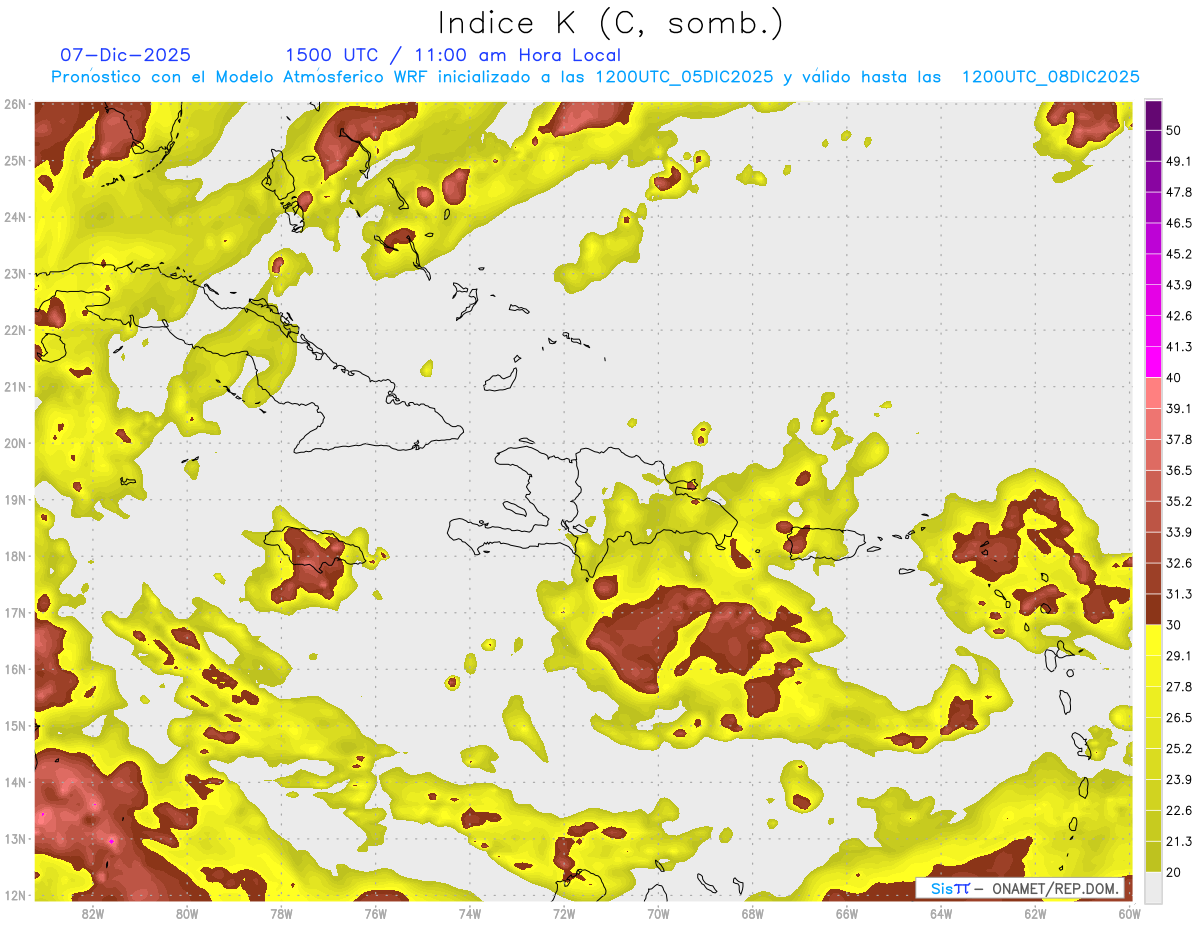Click the 26N latitude label
Screen dimensions: 1200x927
15,104
